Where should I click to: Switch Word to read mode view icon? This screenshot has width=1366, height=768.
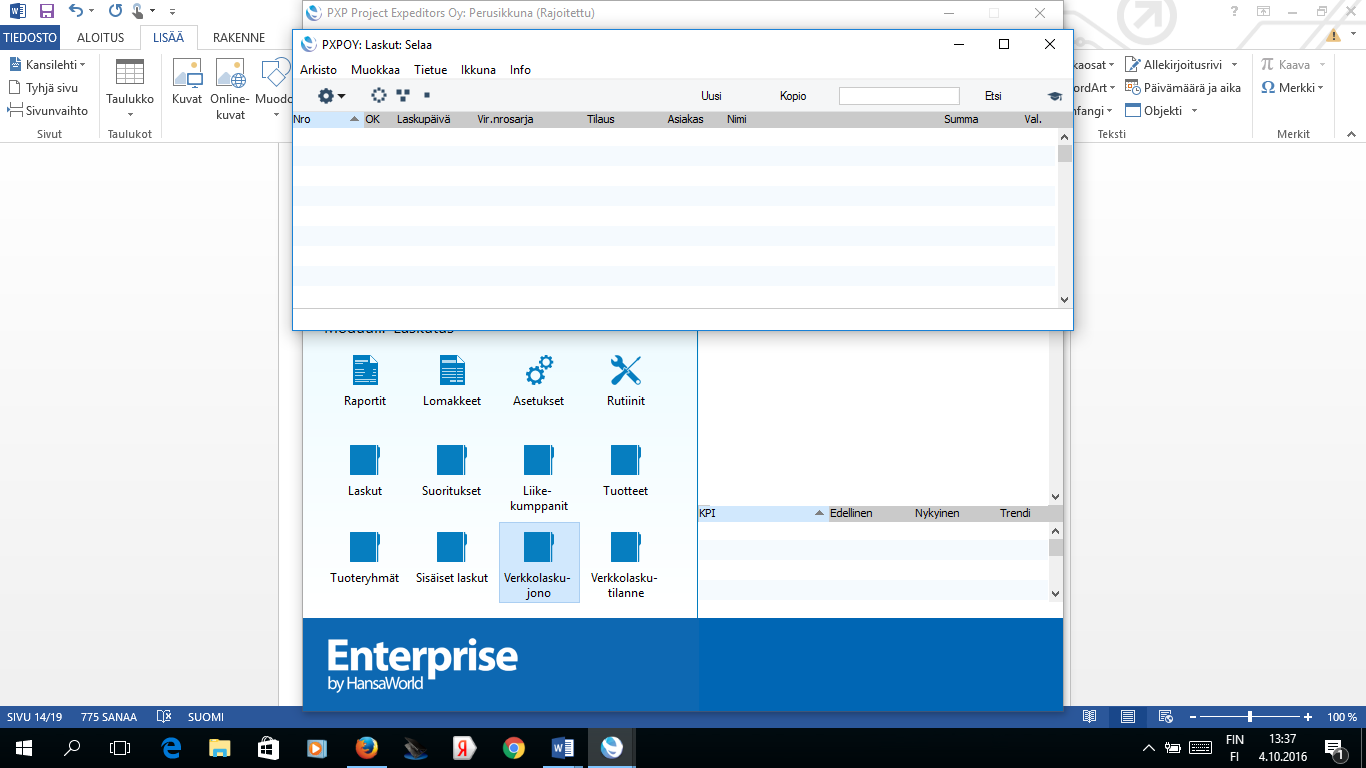coord(1090,717)
